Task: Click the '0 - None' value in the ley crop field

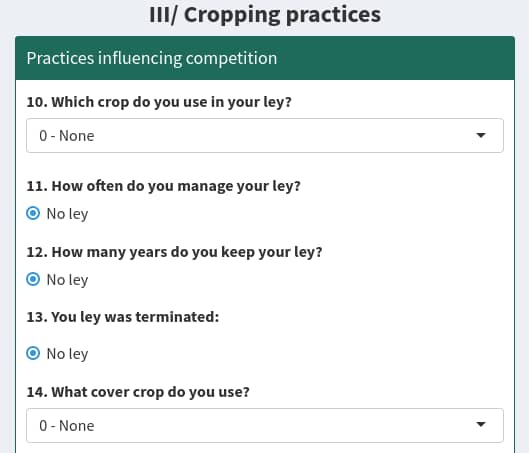Action: pos(67,136)
